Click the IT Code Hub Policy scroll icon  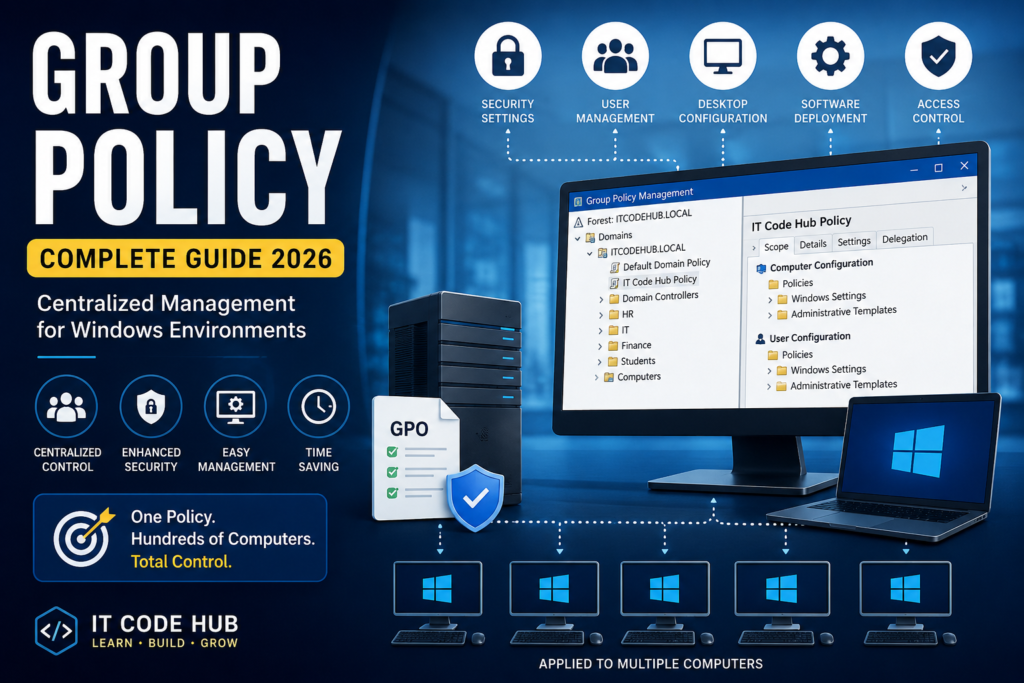[615, 283]
